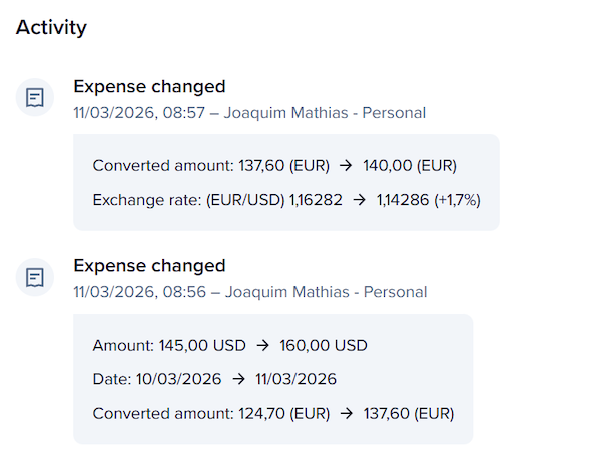600x456 pixels.
Task: Select first 'Expense changed' title
Action: [149, 87]
